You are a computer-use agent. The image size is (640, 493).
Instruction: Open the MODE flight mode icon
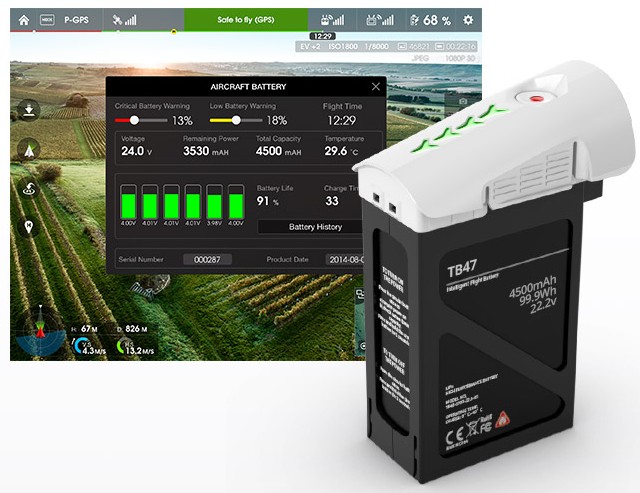click(x=47, y=20)
